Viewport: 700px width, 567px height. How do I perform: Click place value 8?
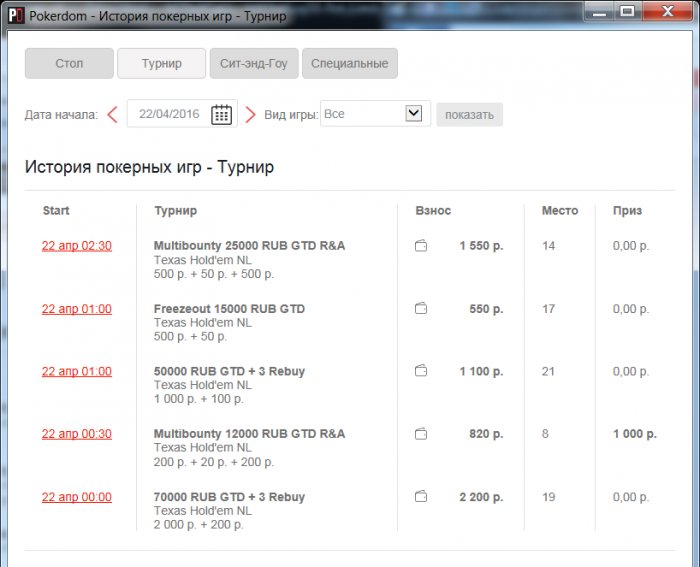[545, 434]
